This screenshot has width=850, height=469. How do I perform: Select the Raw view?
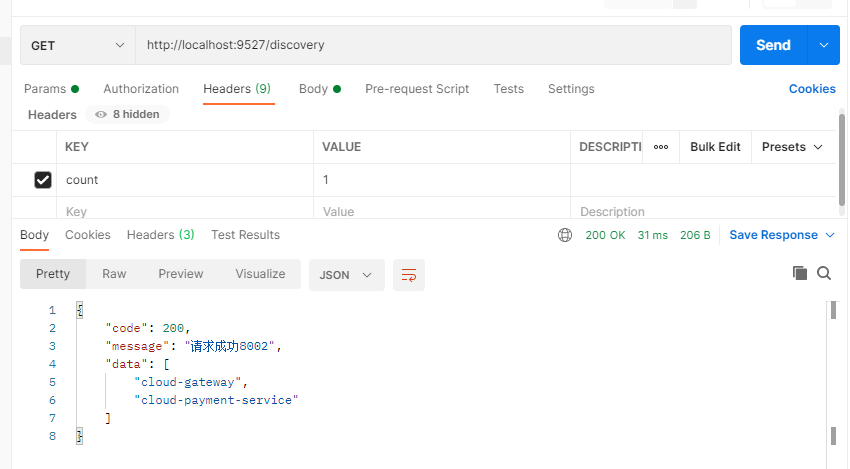point(114,274)
